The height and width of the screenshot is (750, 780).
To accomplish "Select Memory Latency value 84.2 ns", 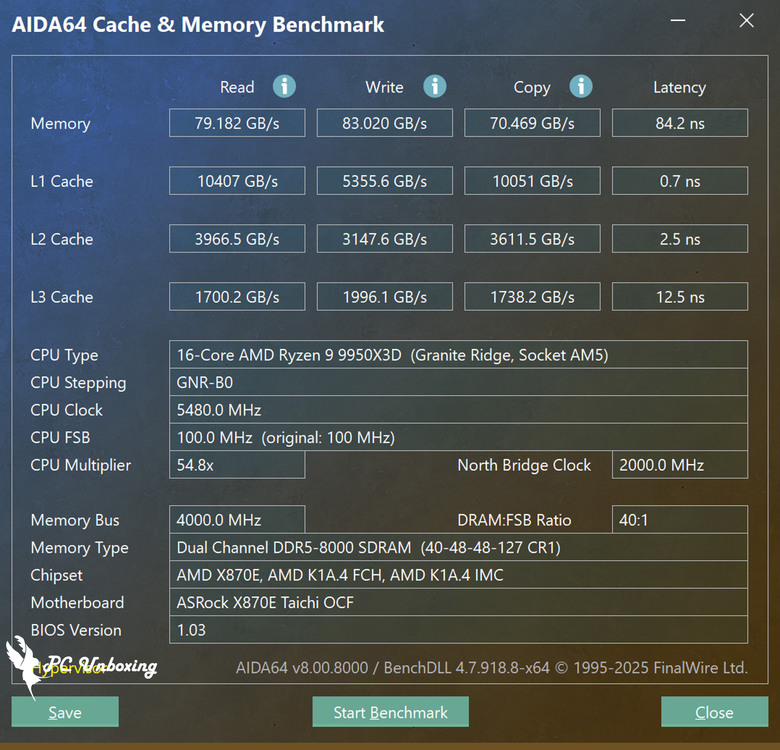I will click(x=680, y=123).
